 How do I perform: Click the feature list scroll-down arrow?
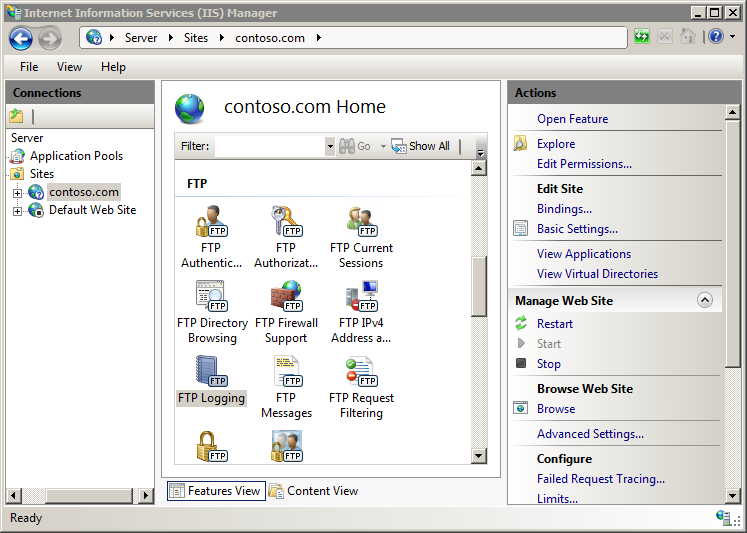479,456
